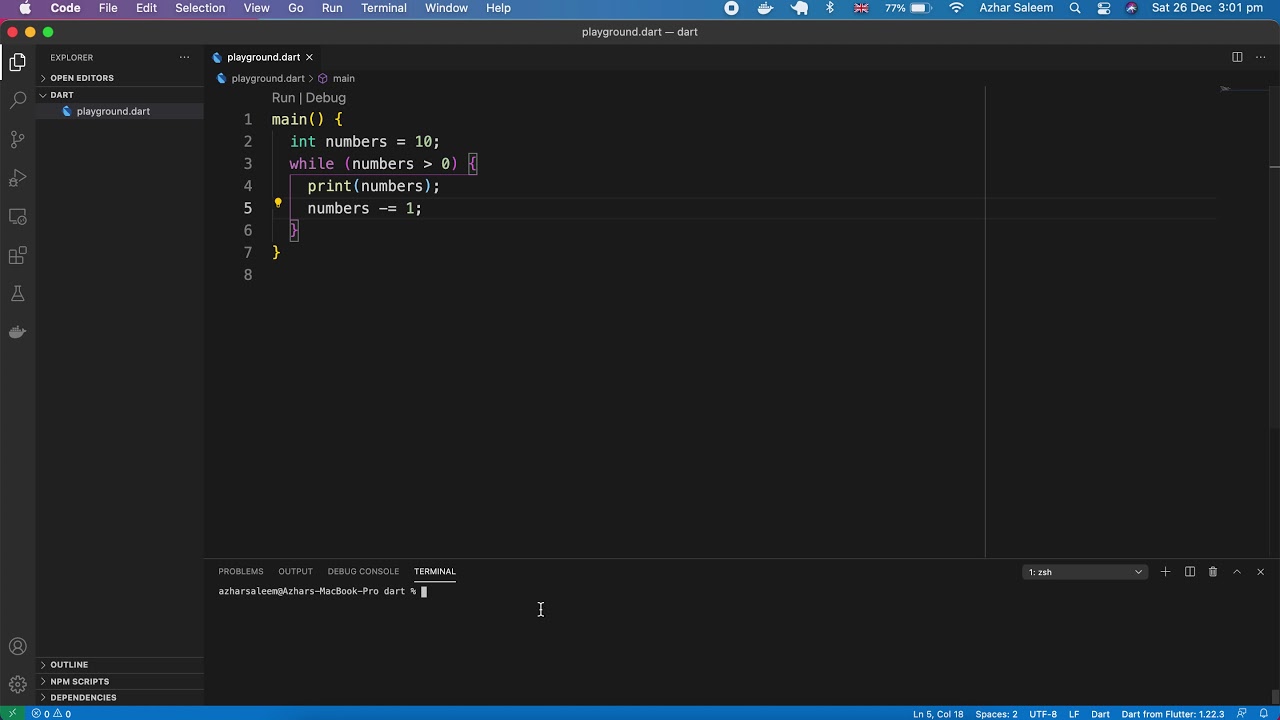Open editor more actions ellipsis

[x=1260, y=57]
